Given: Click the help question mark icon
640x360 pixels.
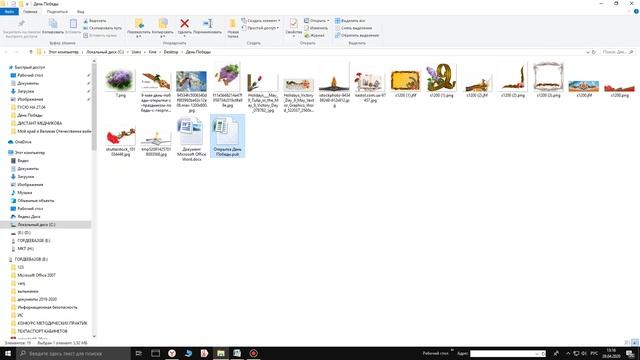Looking at the screenshot, I should [x=636, y=11].
